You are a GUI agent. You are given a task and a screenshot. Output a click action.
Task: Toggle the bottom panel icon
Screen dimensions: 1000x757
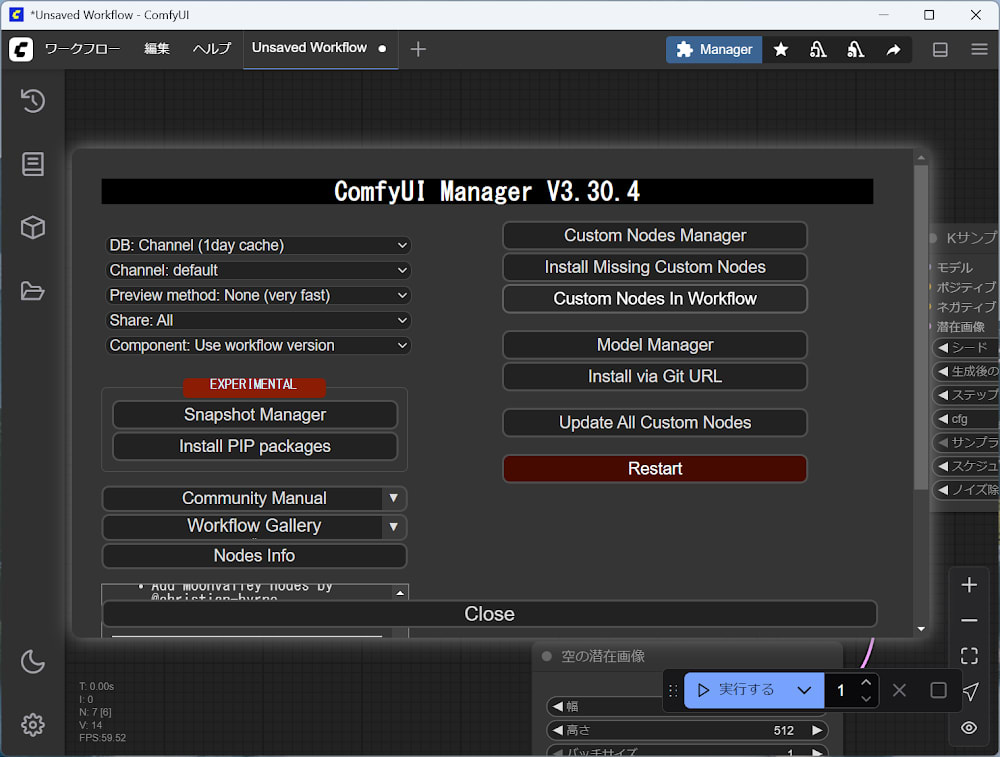click(x=940, y=50)
